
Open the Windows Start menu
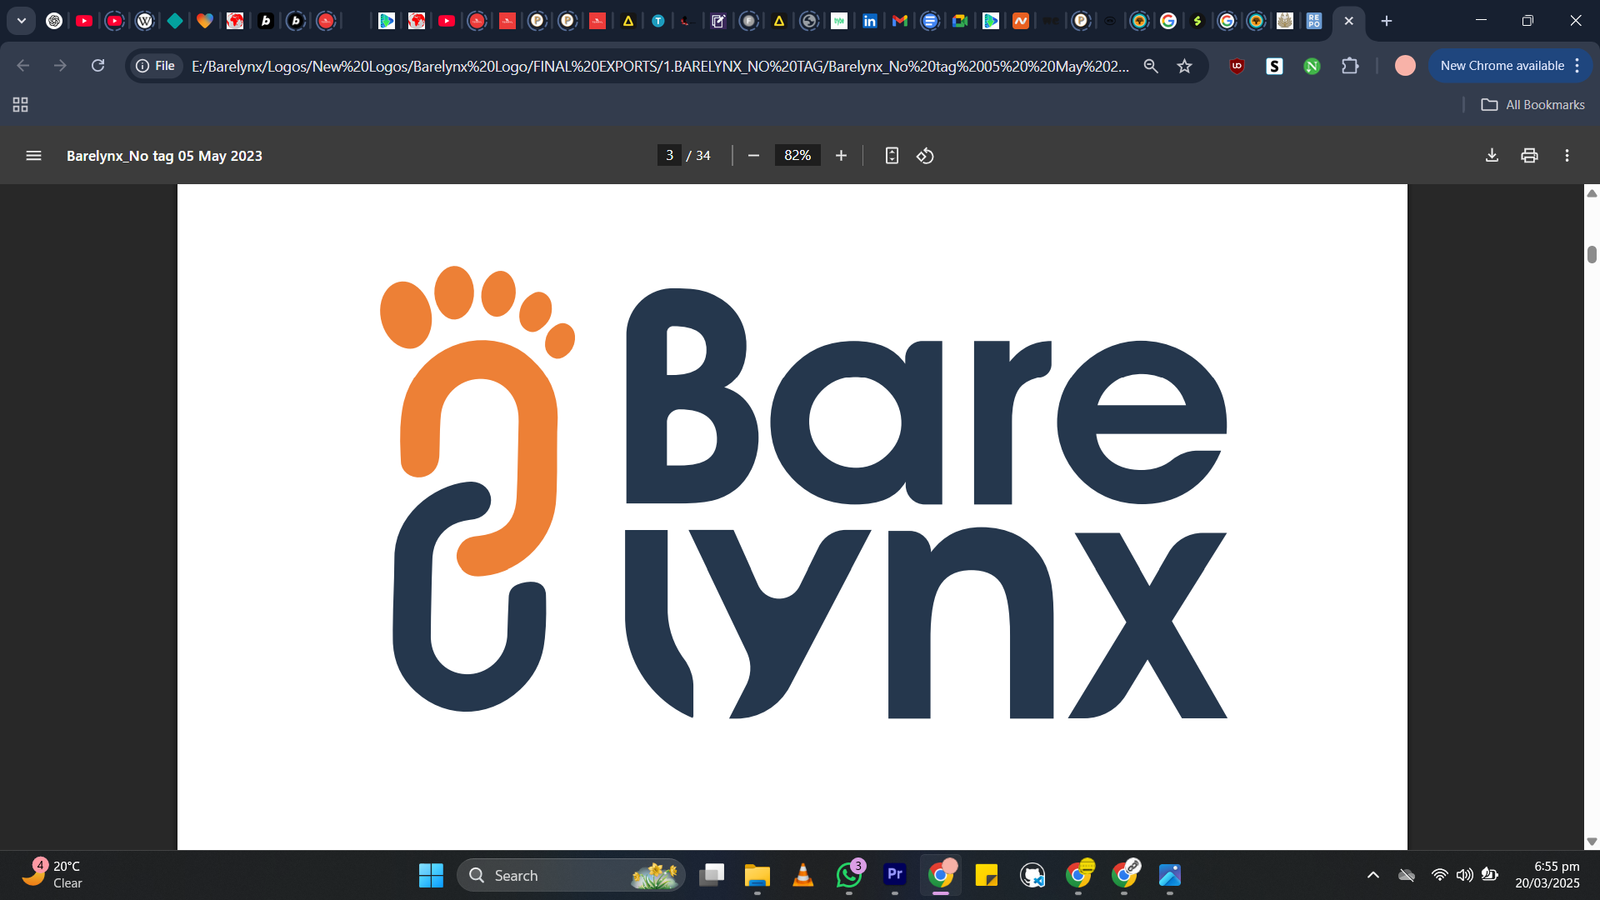coord(431,875)
